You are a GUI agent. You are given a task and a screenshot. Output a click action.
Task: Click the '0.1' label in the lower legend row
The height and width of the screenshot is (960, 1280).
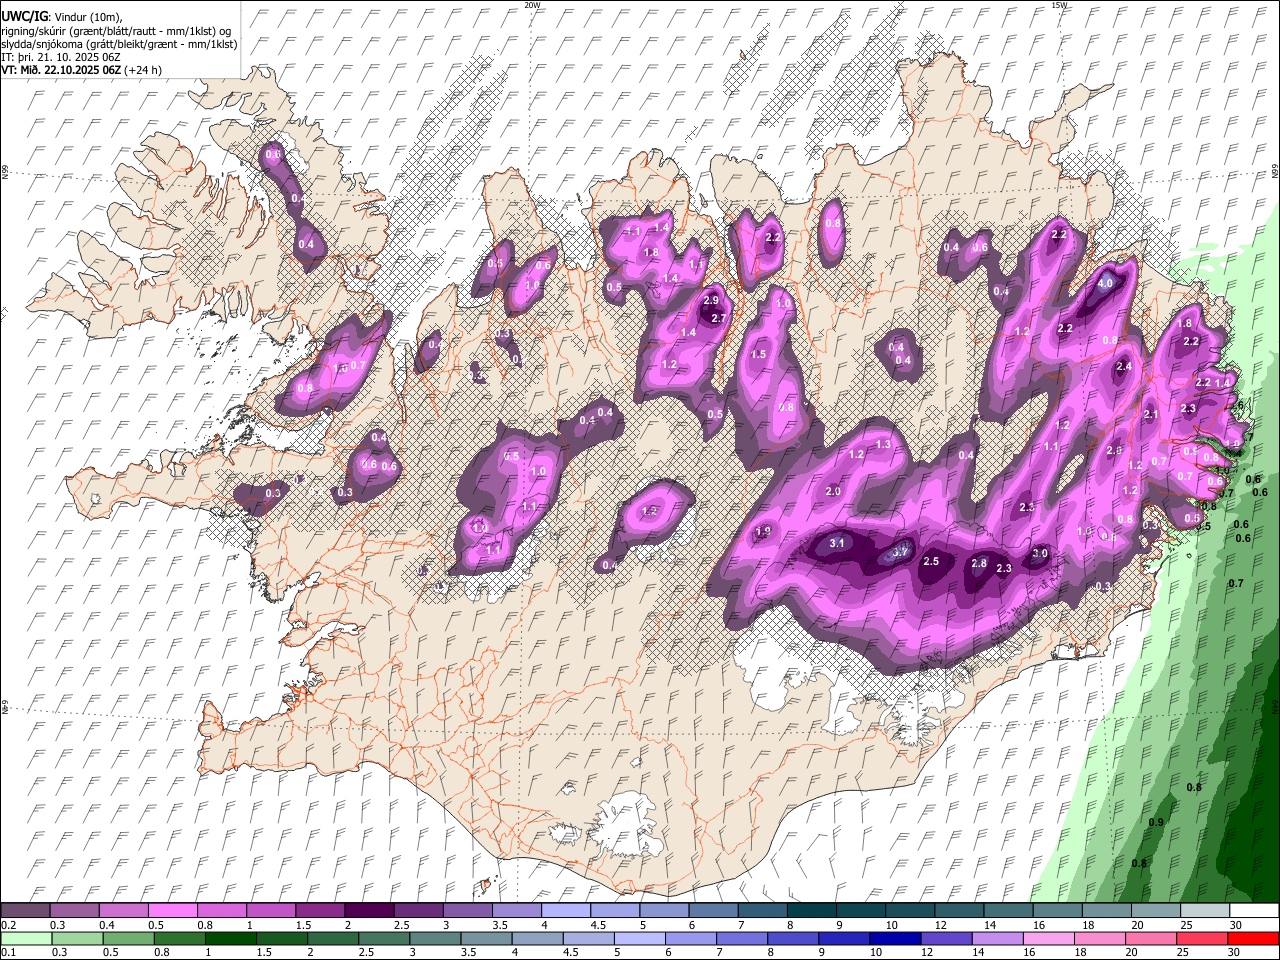tap(7, 953)
